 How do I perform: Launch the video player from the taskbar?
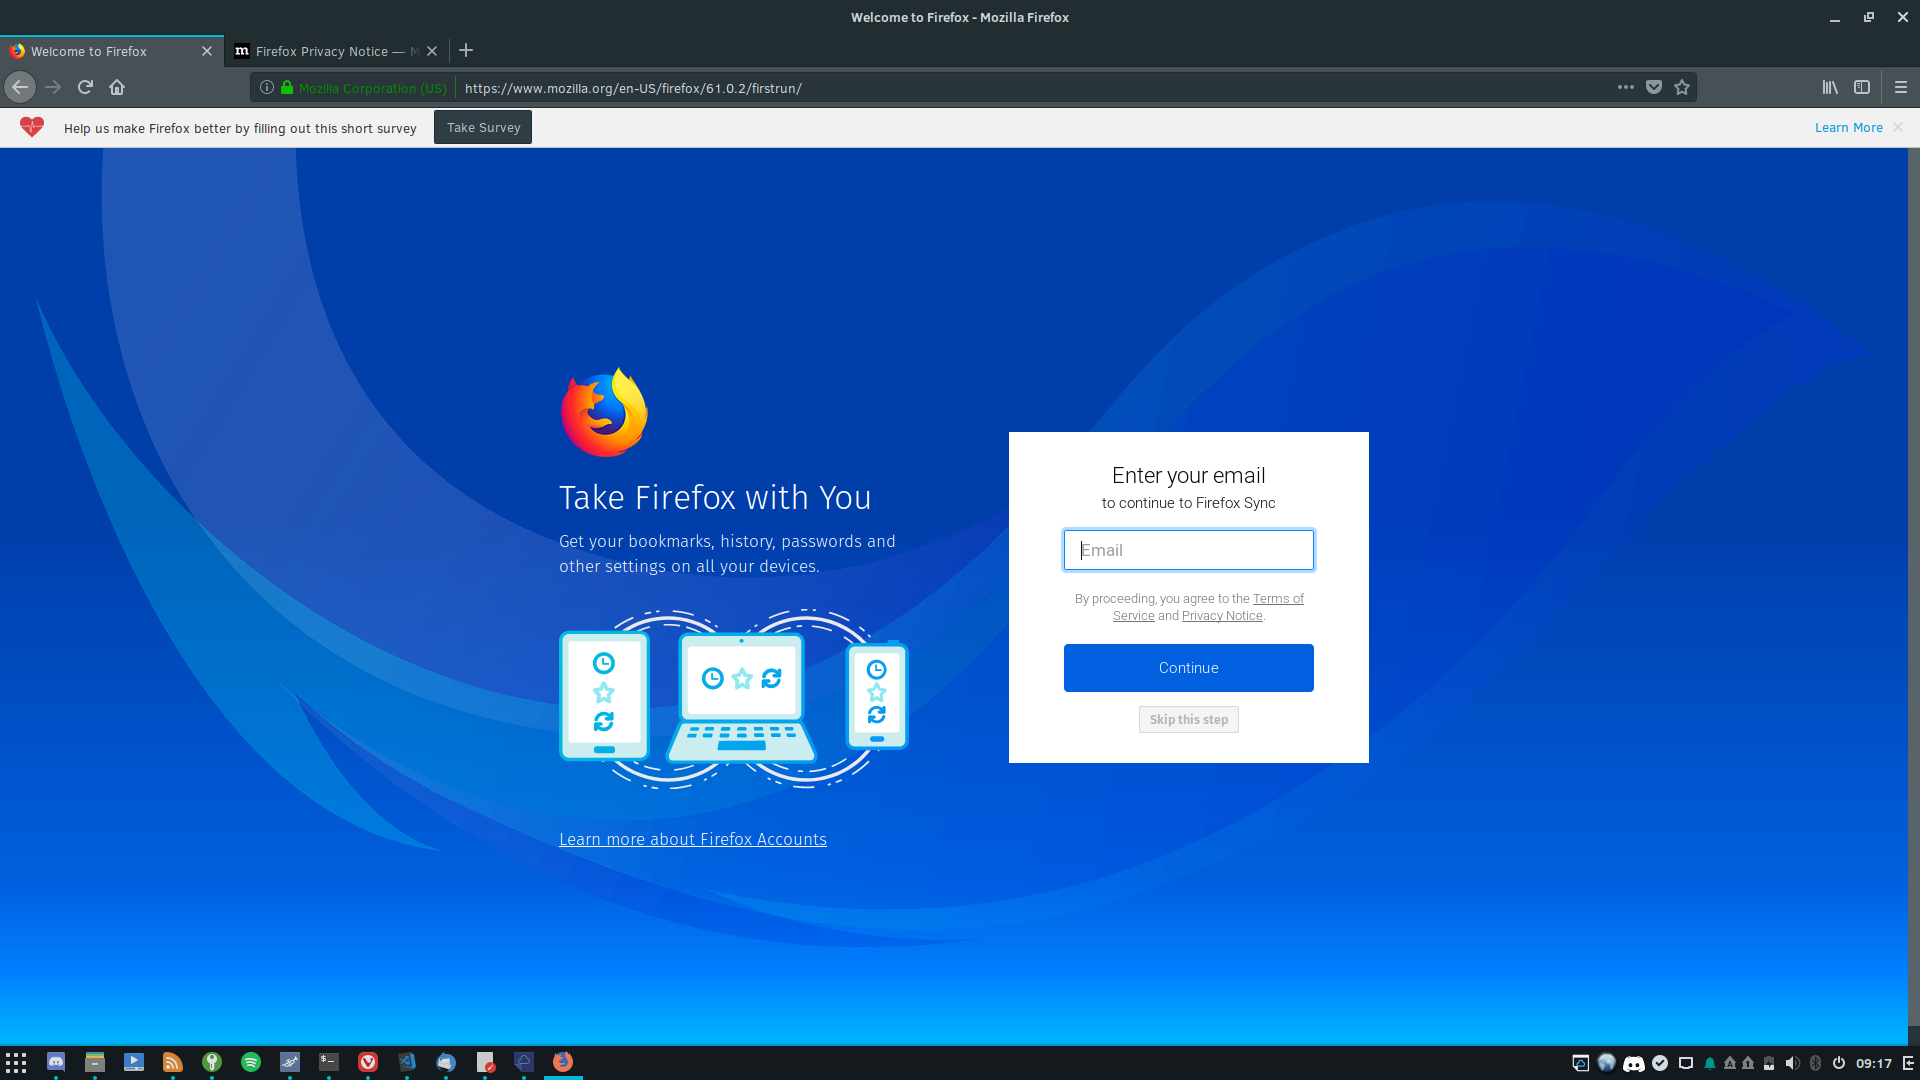134,1062
